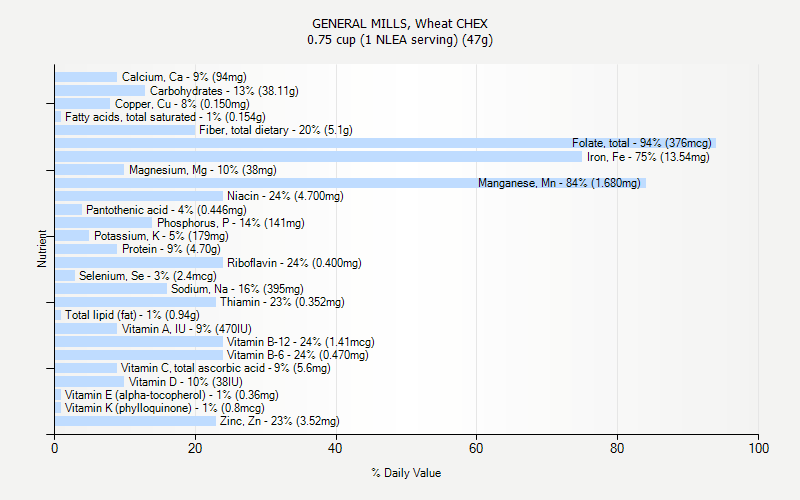This screenshot has width=800, height=500.
Task: Click the Pantothenic acid - 4% label
Action: [166, 210]
